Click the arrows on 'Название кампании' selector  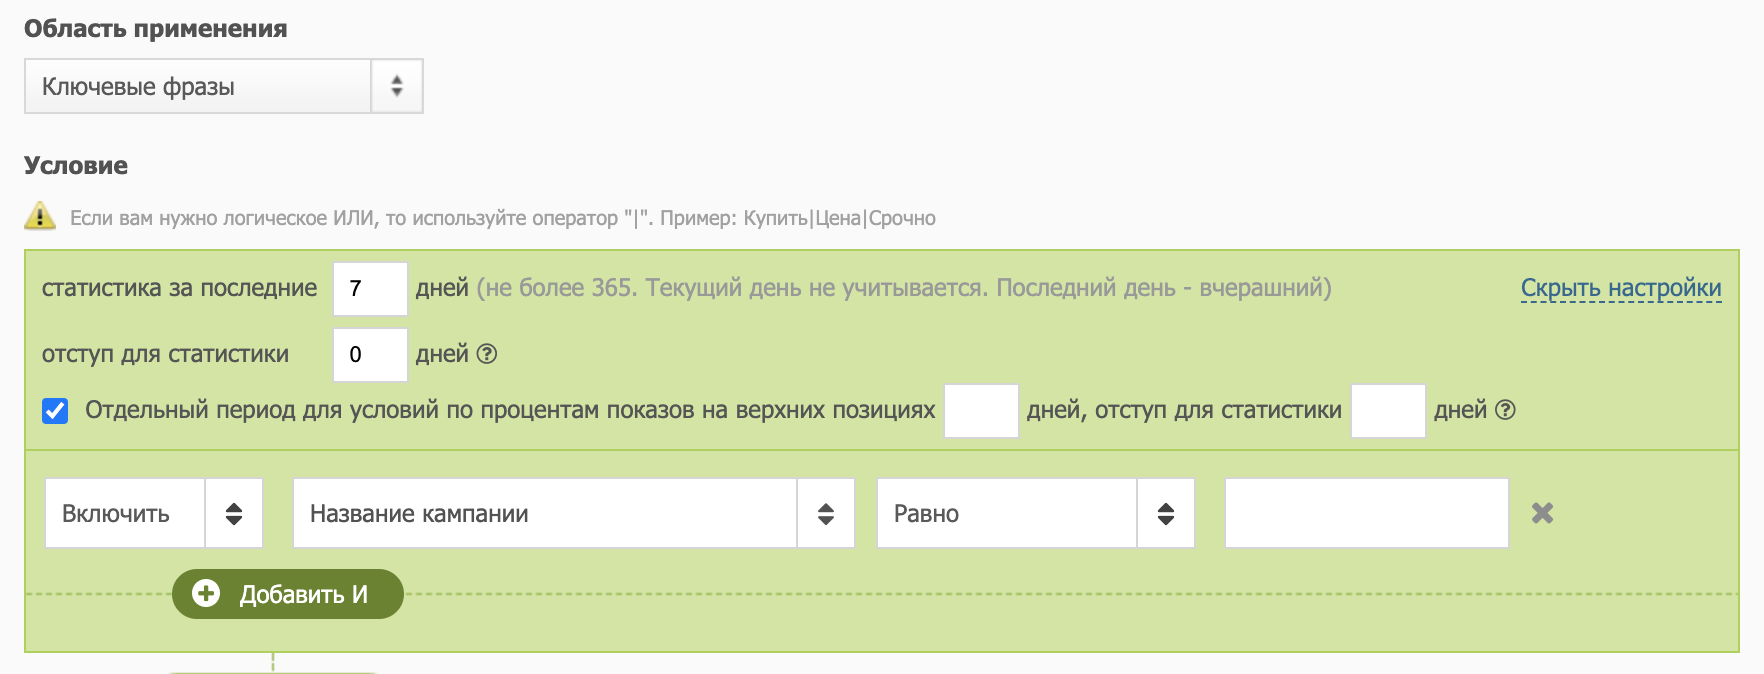point(826,514)
